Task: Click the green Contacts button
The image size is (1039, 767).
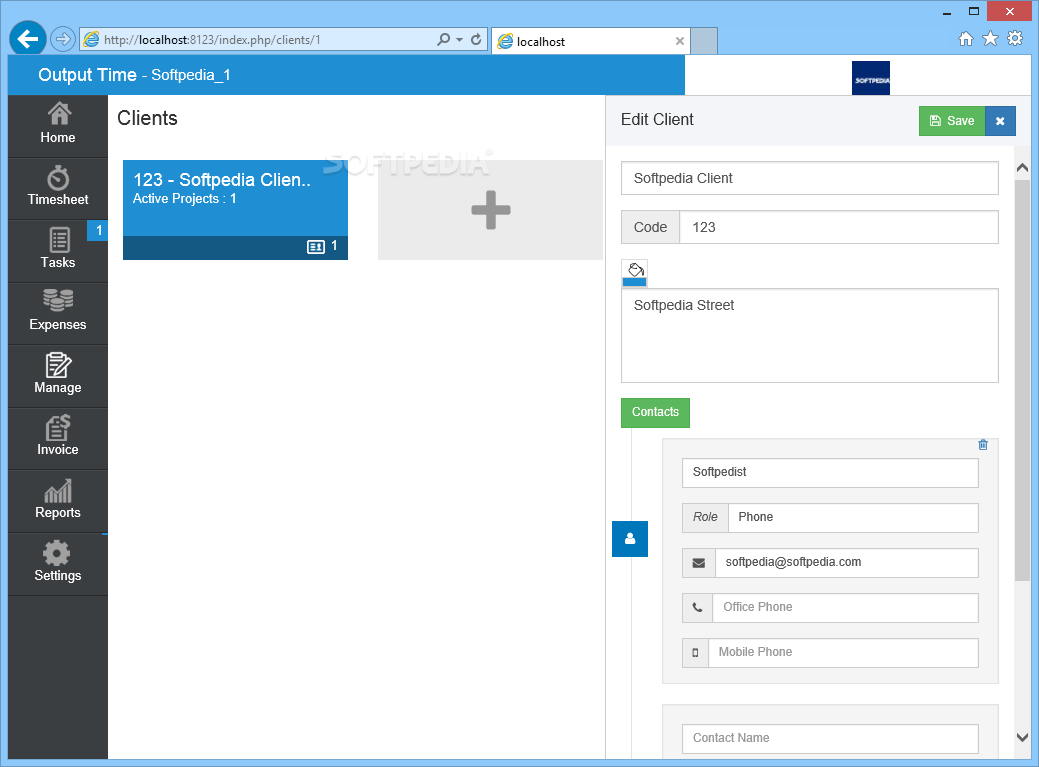Action: pos(655,412)
